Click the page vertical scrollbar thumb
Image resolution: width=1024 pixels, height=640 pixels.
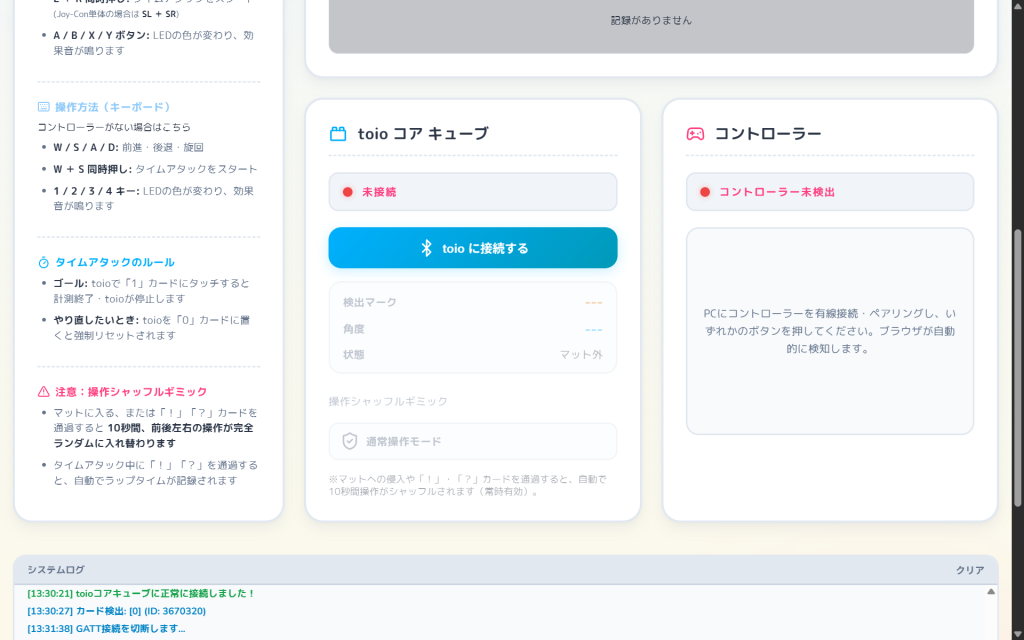coord(1017,368)
